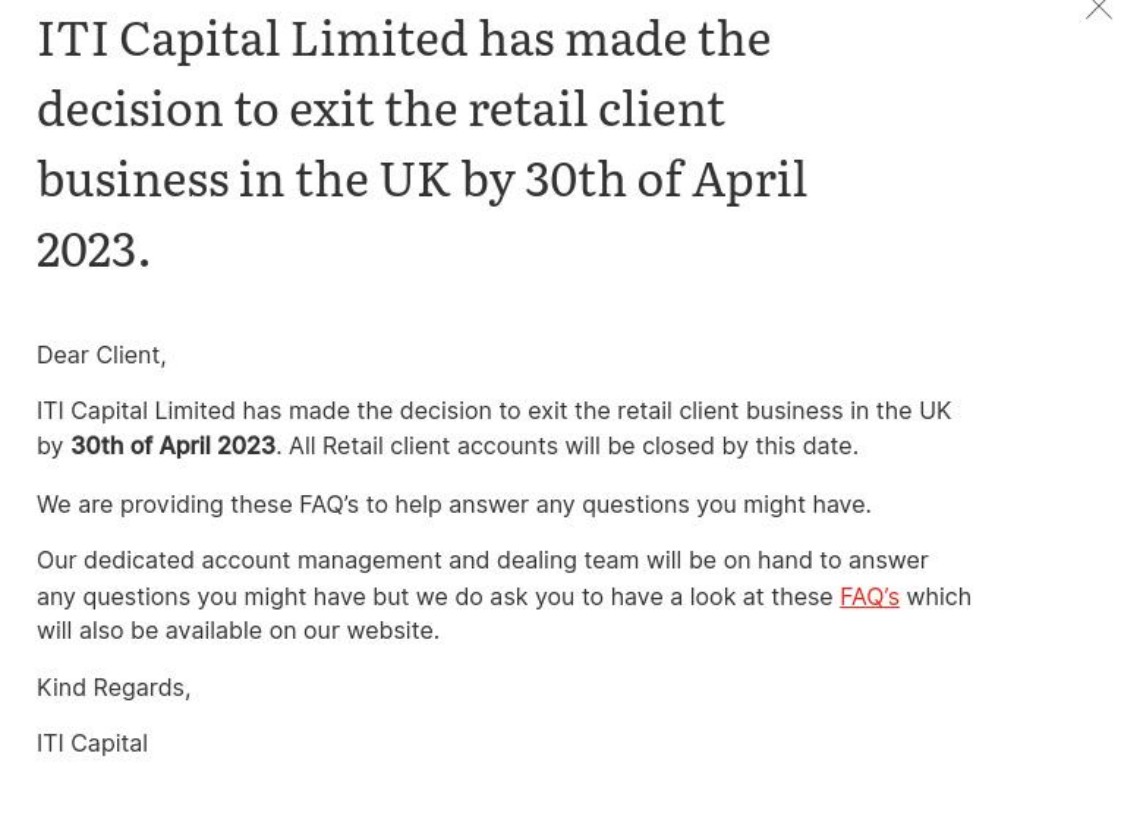Click the headline line 'business in the UK by 30th of April'
This screenshot has width=1140, height=838.
click(x=422, y=180)
